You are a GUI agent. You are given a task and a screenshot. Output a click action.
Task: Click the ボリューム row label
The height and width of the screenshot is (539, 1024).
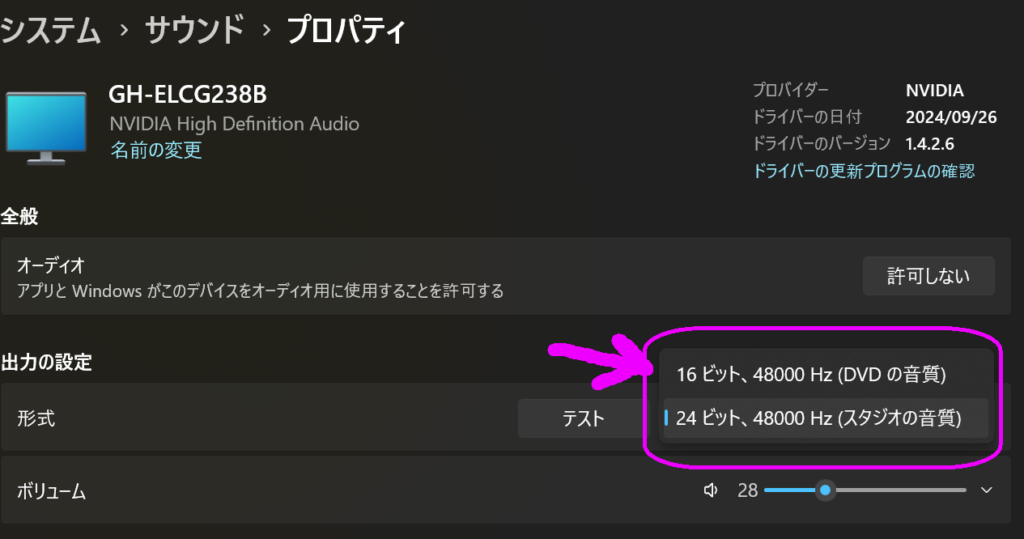pyautogui.click(x=51, y=491)
